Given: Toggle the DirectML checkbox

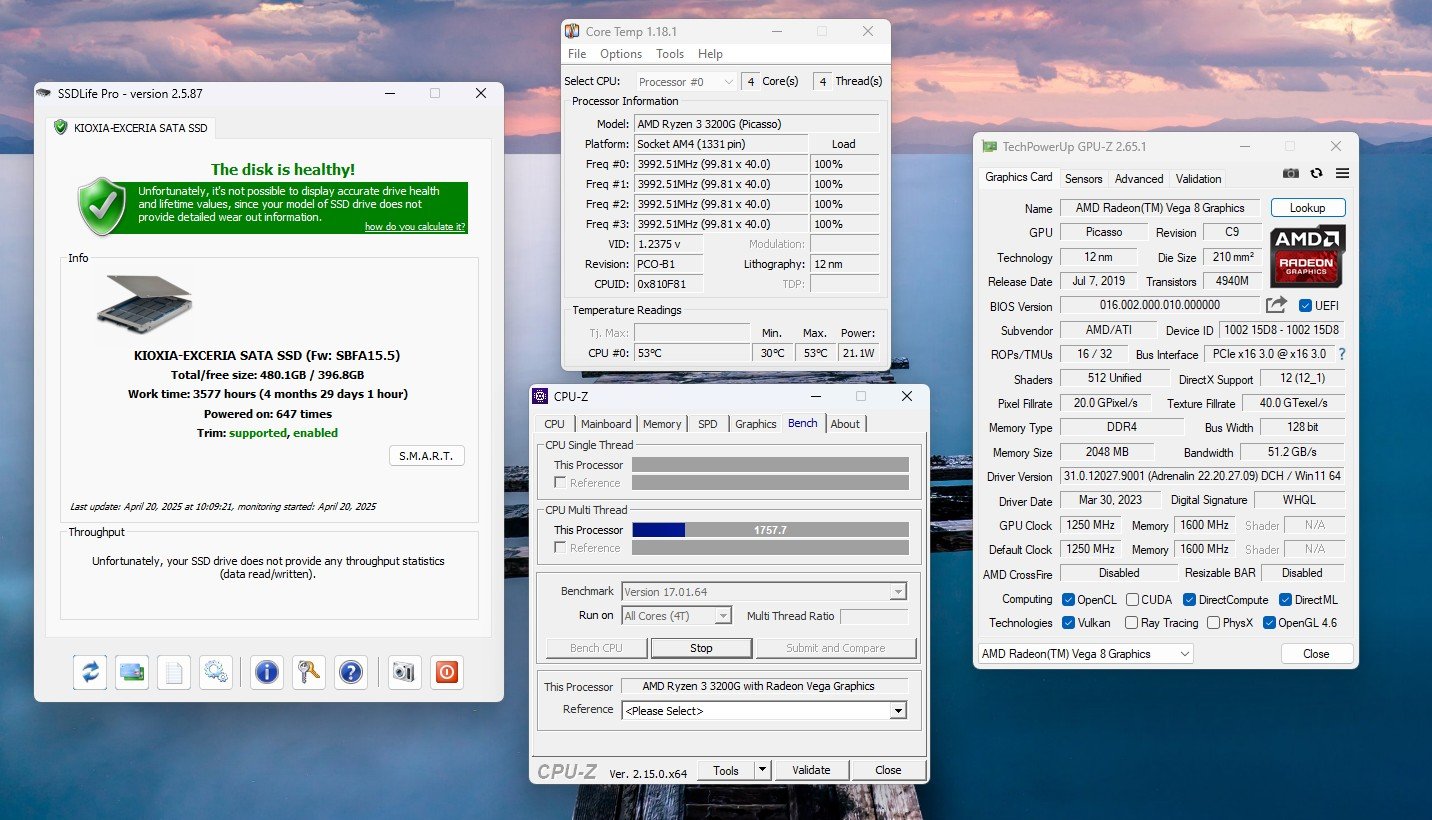Looking at the screenshot, I should pyautogui.click(x=1286, y=600).
